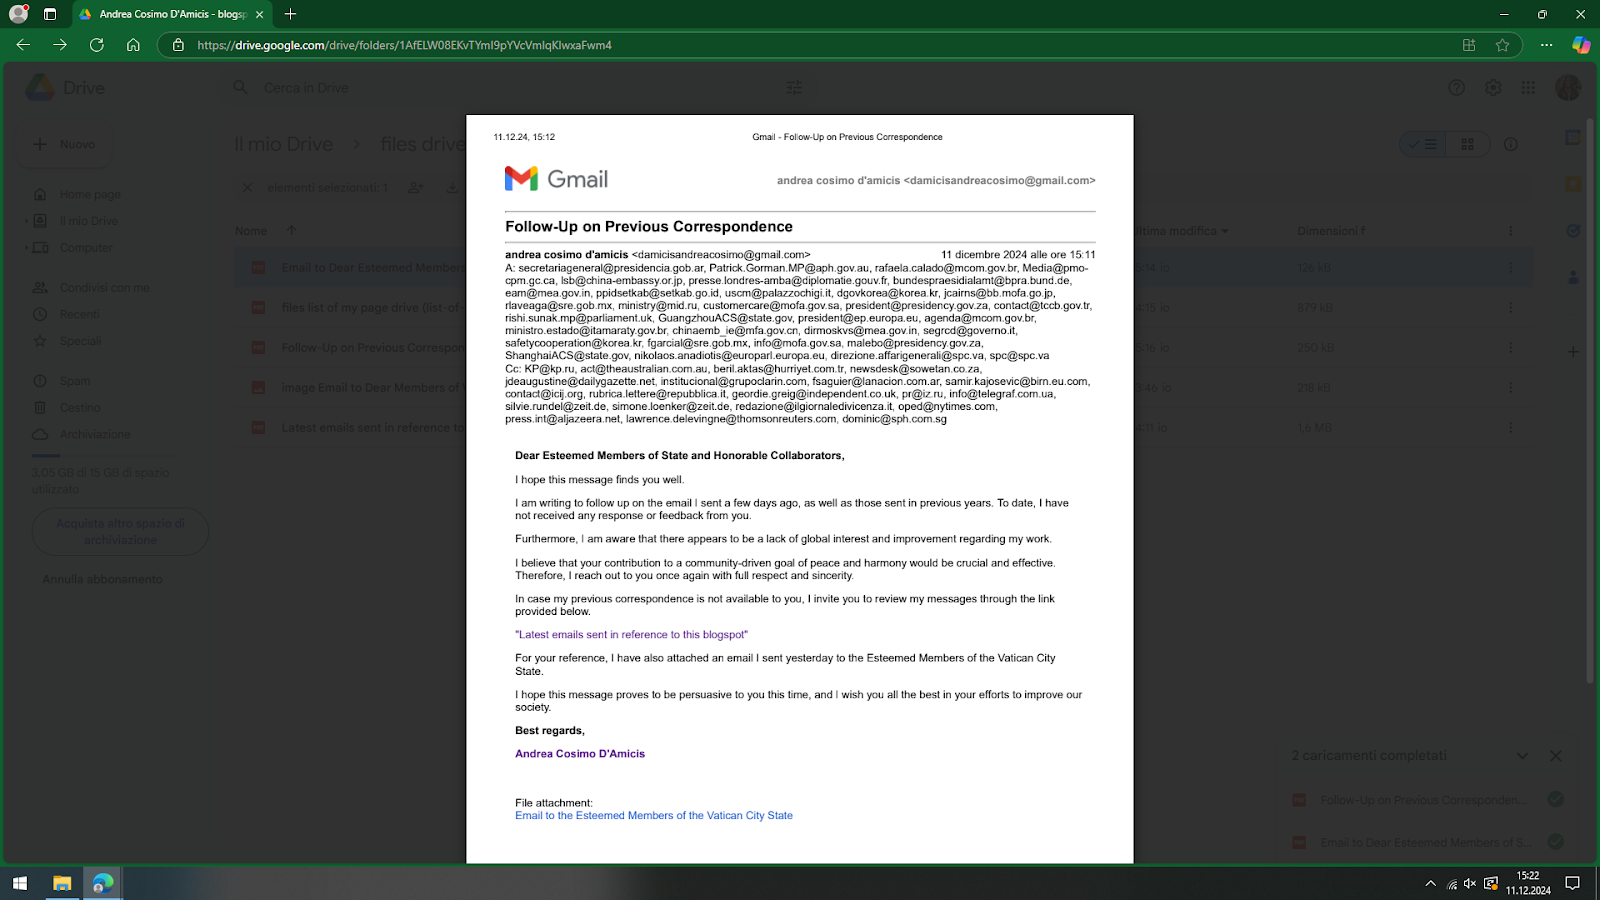This screenshot has height=900, width=1600.
Task: Click the browser address bar URL
Action: tap(404, 45)
